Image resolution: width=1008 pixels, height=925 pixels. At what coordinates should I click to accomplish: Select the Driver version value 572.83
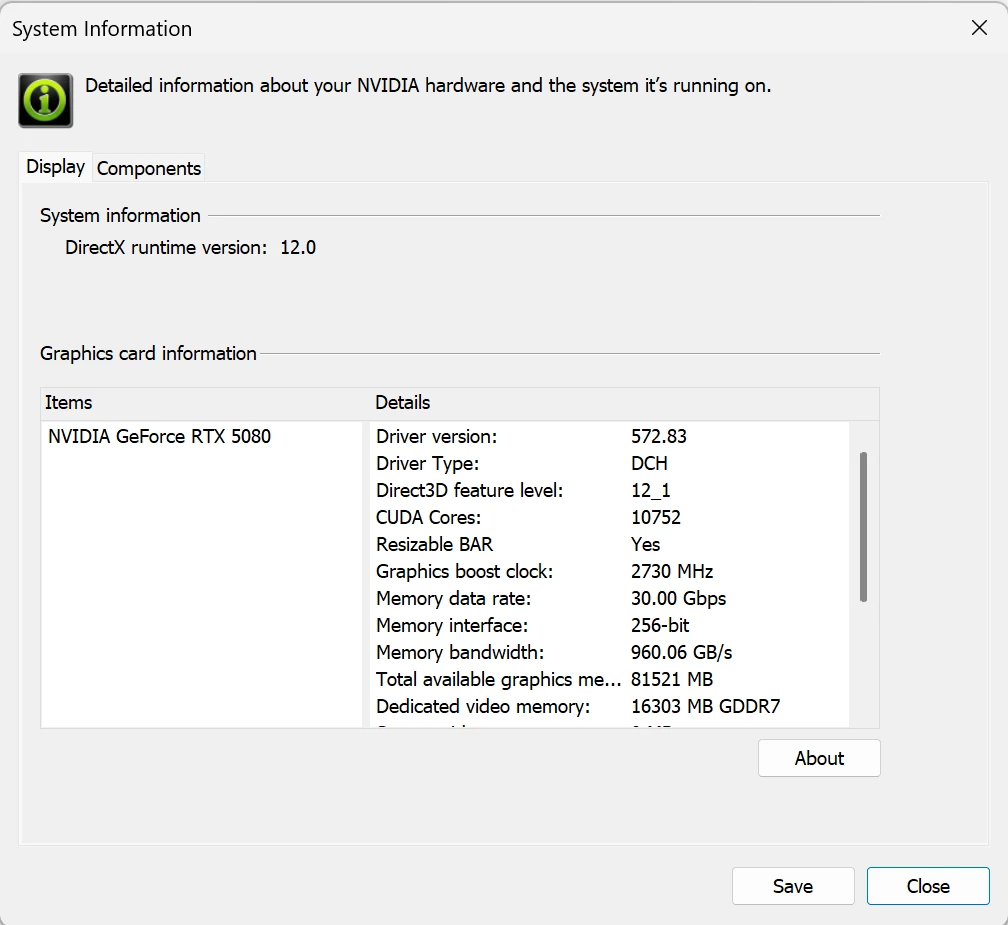(x=659, y=436)
